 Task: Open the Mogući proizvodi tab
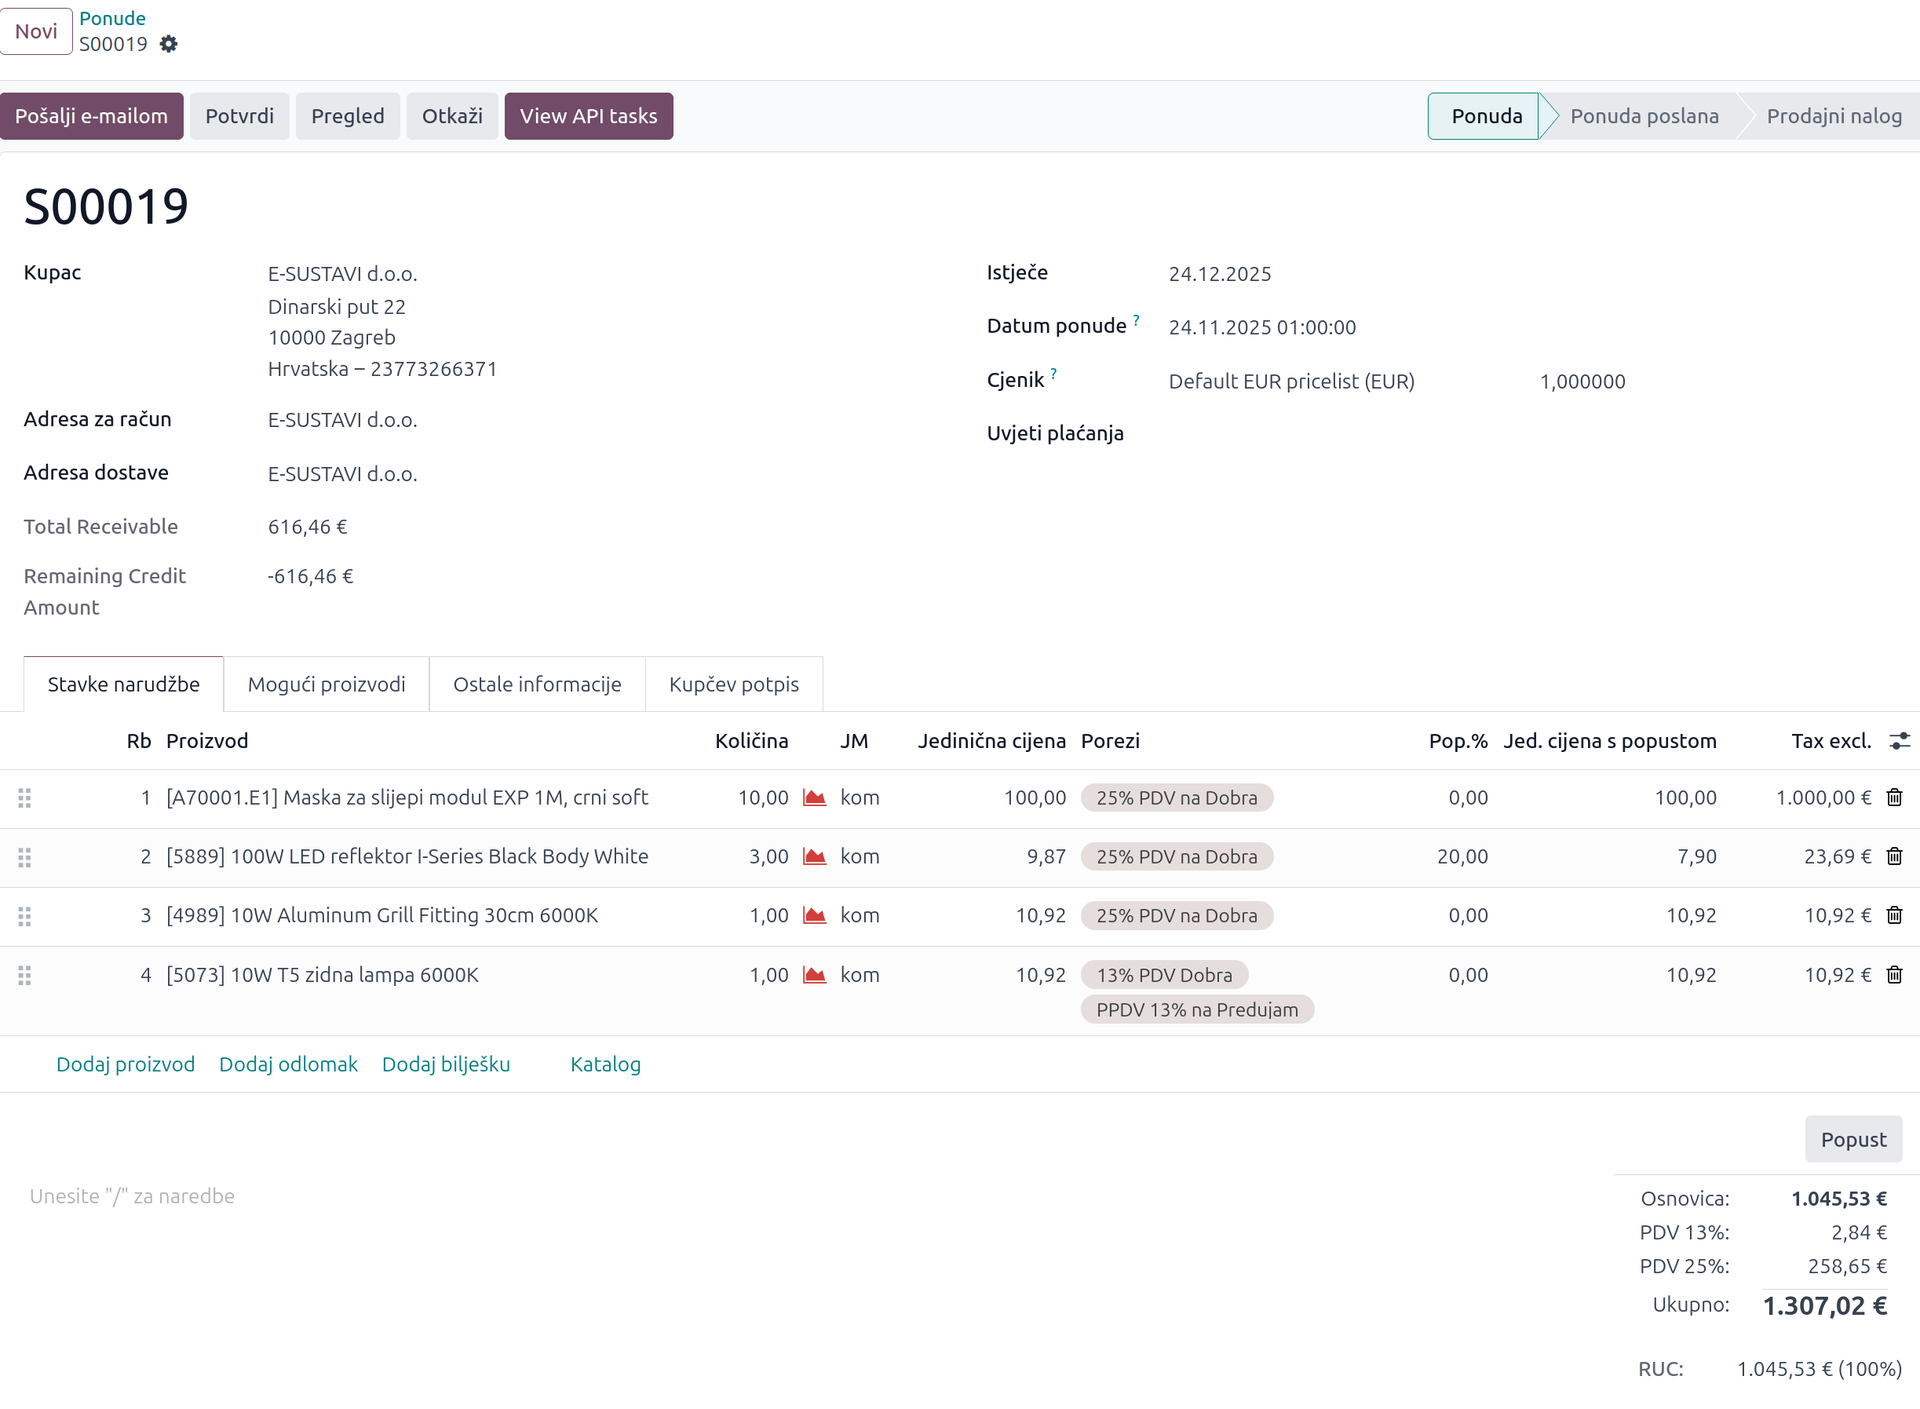click(326, 685)
